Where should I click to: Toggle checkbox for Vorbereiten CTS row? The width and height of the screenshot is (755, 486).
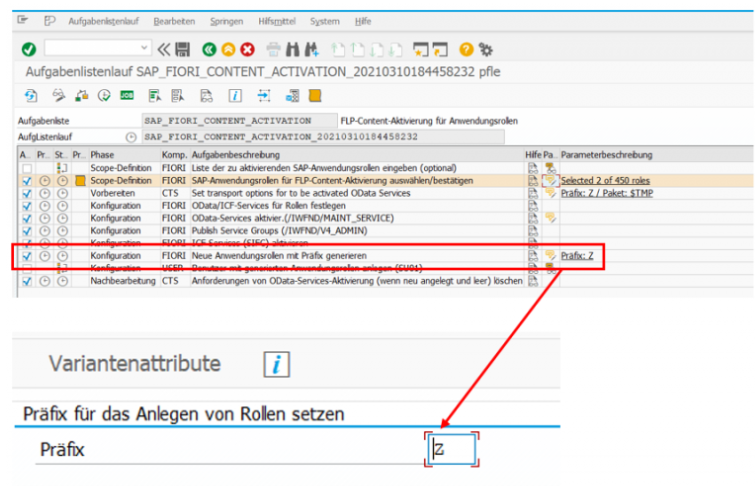27,193
